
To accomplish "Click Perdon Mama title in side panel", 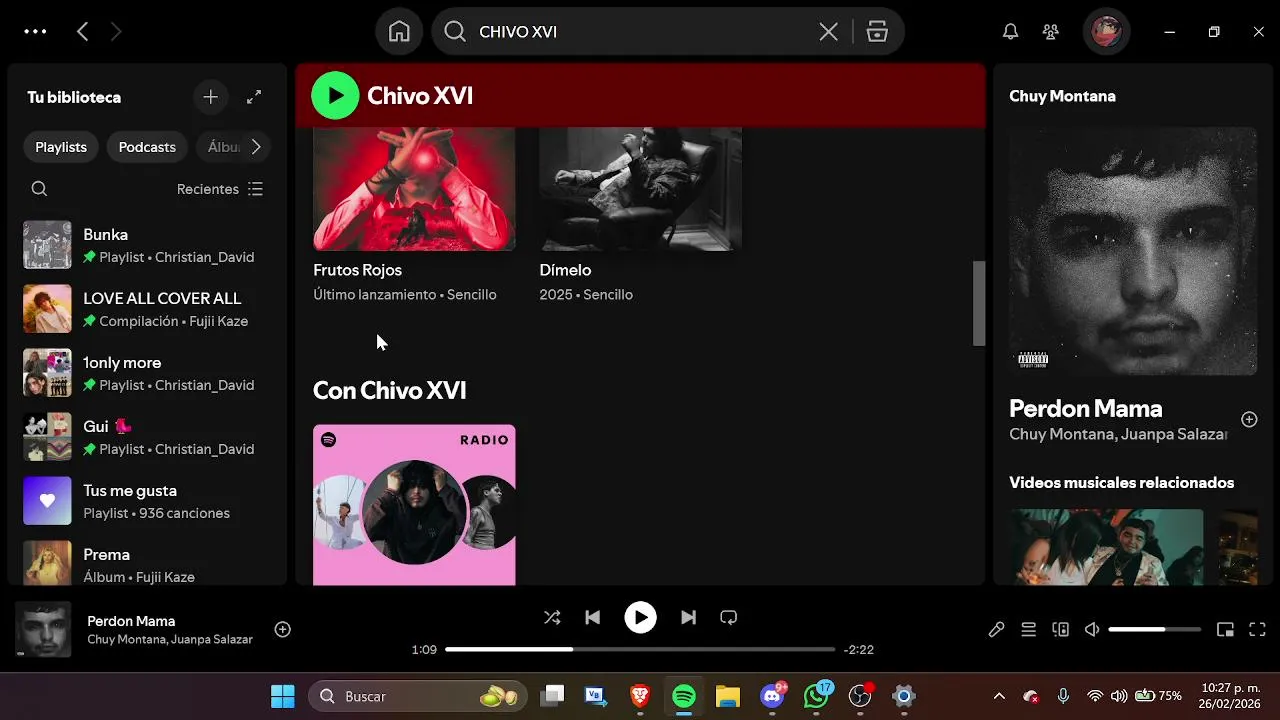I will coord(1085,408).
